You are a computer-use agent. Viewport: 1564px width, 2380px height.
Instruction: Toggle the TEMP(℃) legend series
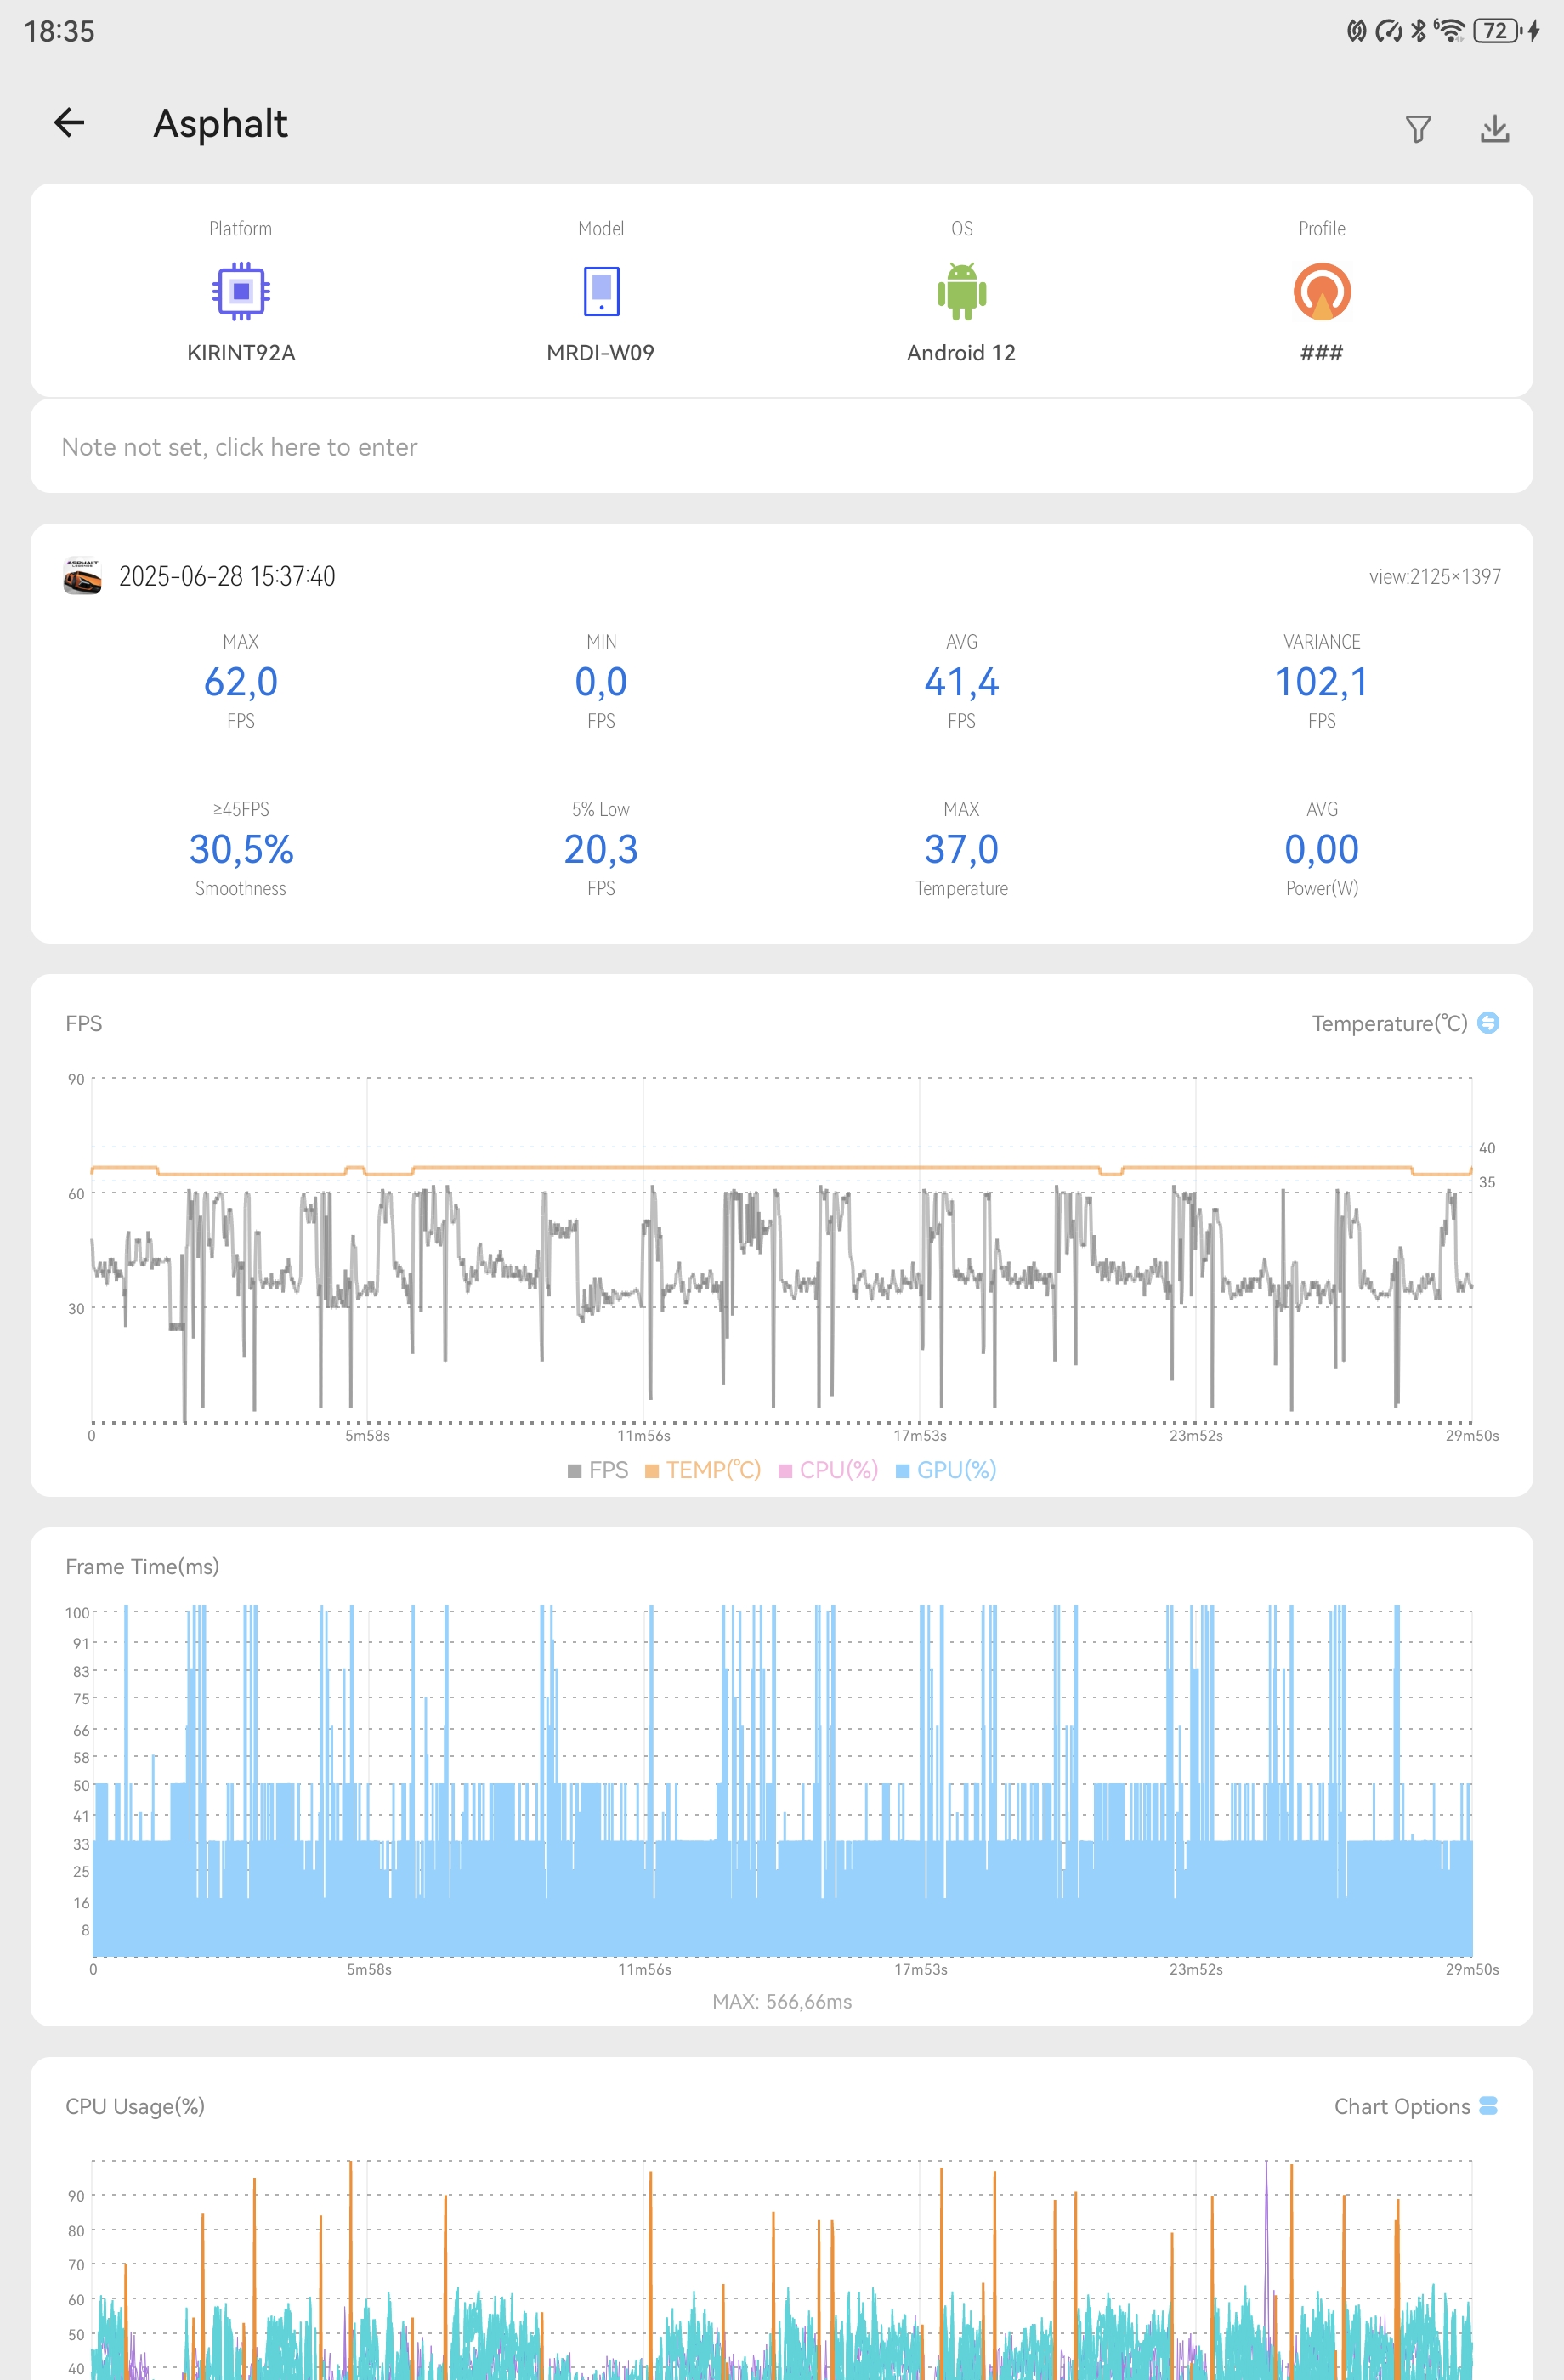tap(703, 1470)
